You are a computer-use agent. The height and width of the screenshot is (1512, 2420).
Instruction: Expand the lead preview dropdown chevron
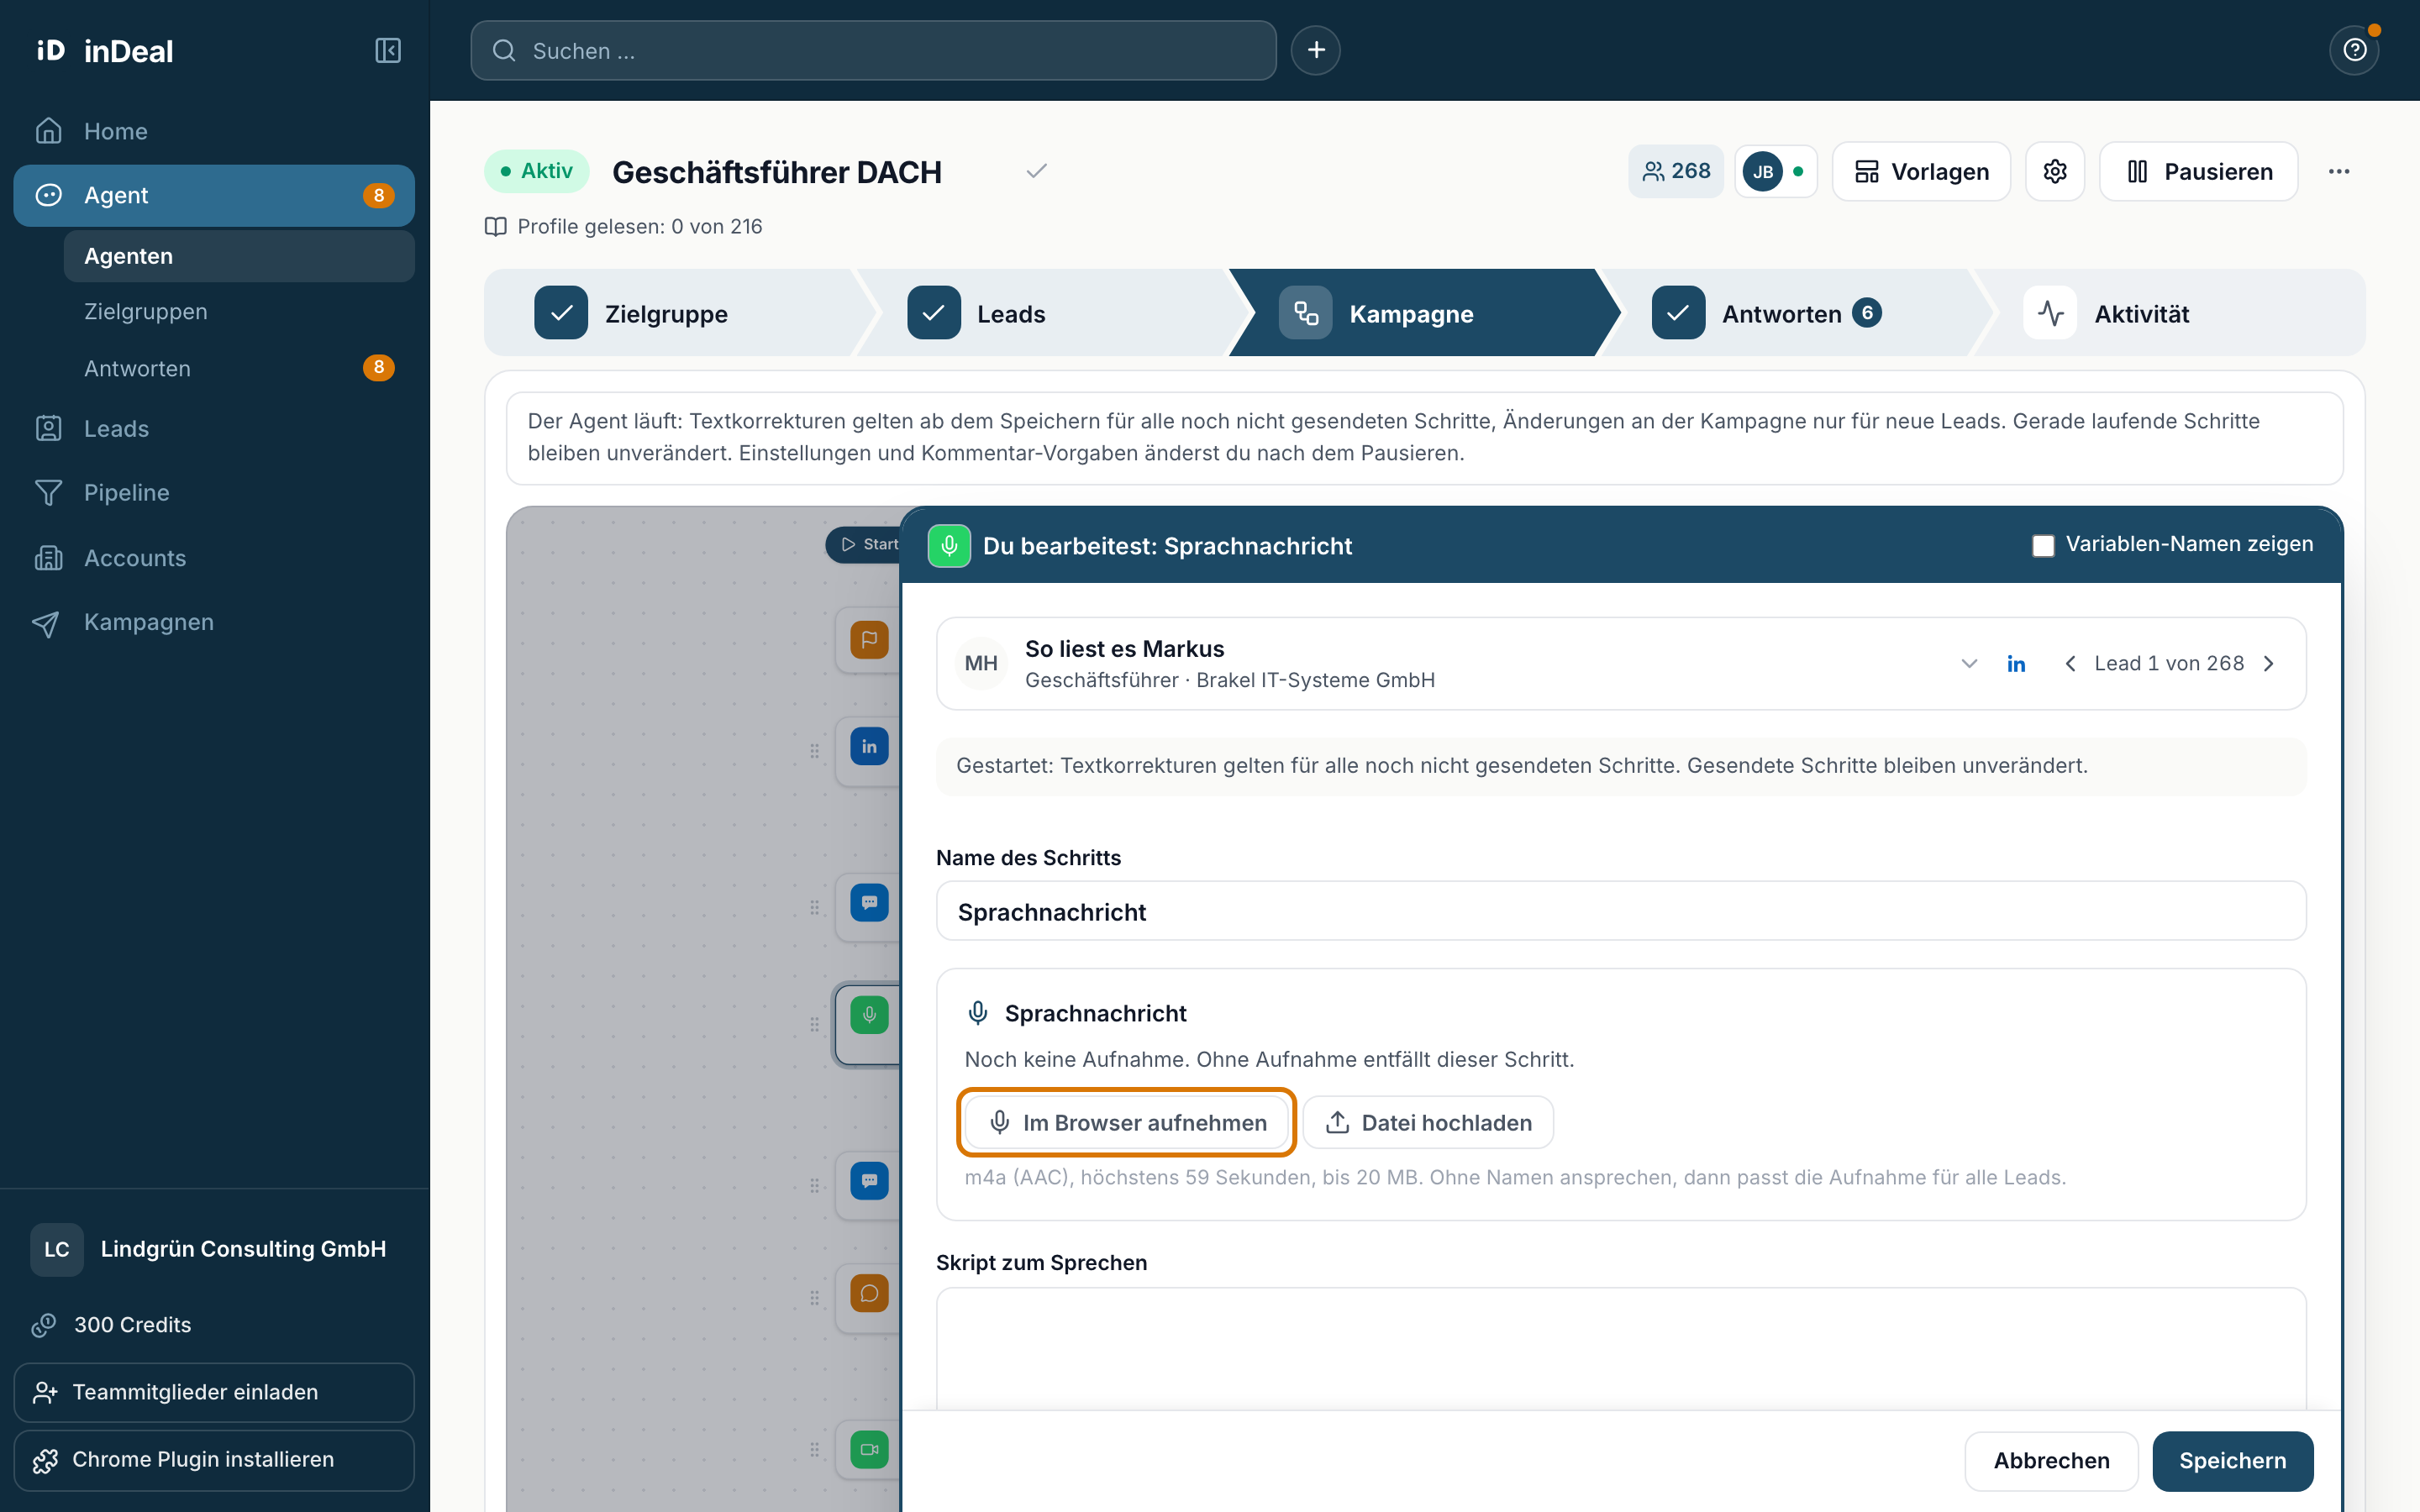[1969, 664]
